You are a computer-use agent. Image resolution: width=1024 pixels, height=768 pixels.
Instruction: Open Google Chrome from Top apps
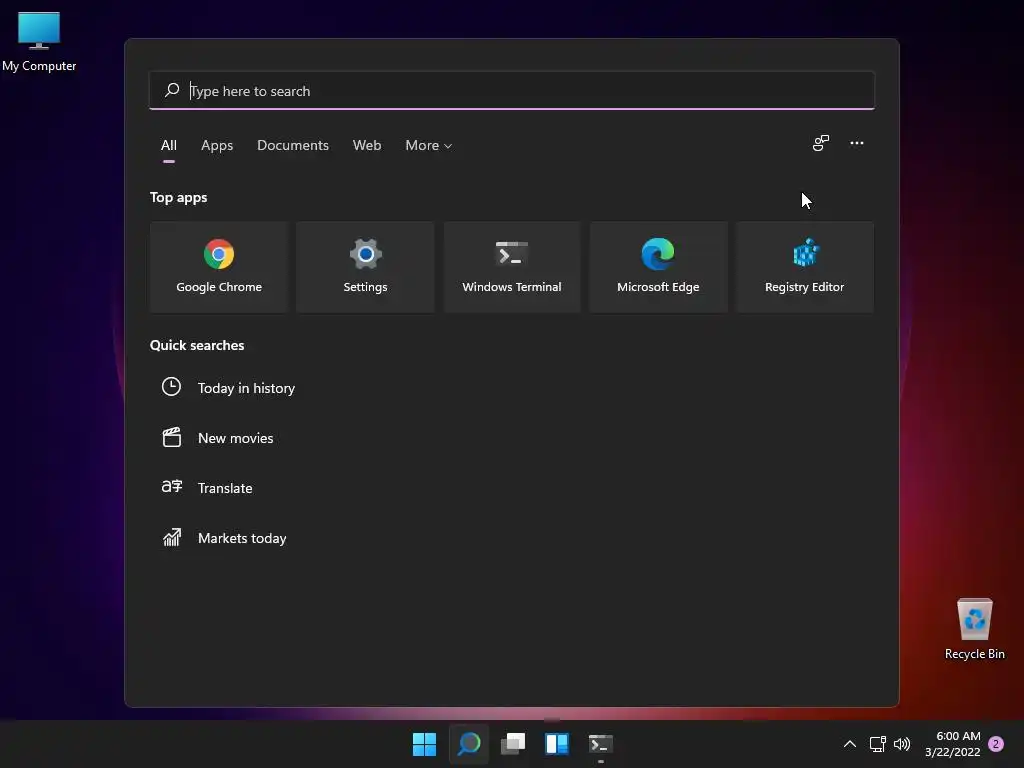[x=219, y=266]
